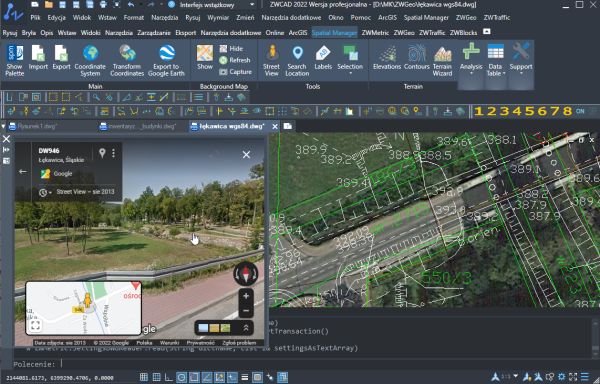Expand the Street View minimap fullscreen
The height and width of the screenshot is (384, 600).
pos(35,325)
